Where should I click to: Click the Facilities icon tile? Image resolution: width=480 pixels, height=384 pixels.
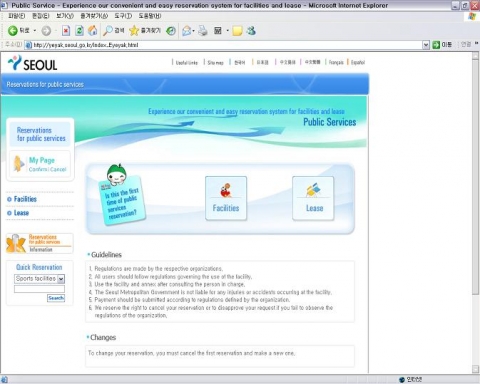tap(226, 198)
